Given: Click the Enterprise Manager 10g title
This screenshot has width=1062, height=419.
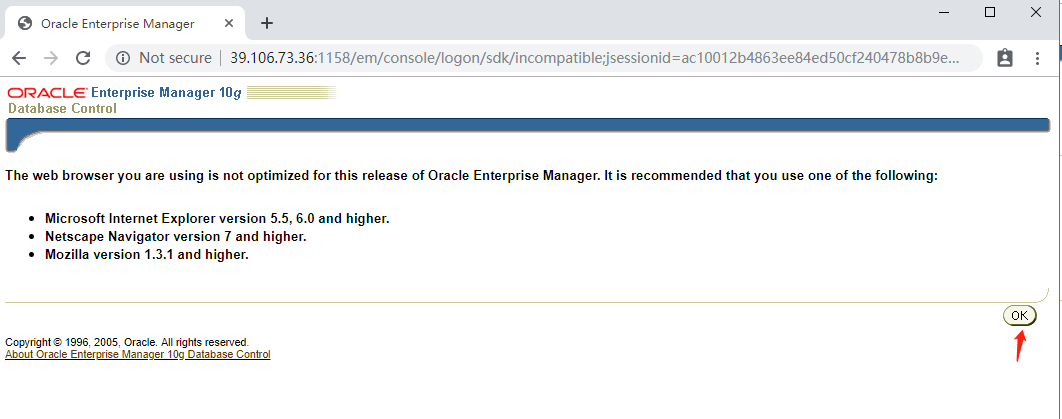Looking at the screenshot, I should click(166, 93).
